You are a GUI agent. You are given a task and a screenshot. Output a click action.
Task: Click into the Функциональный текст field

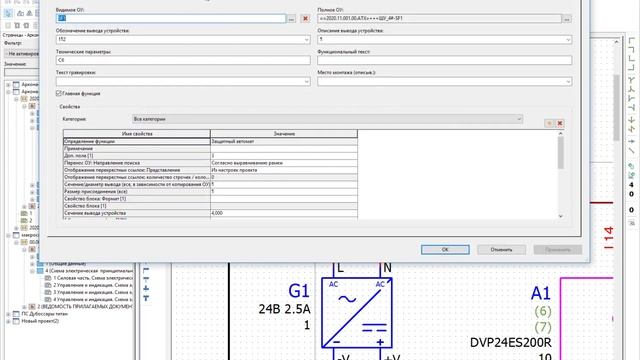click(x=444, y=60)
